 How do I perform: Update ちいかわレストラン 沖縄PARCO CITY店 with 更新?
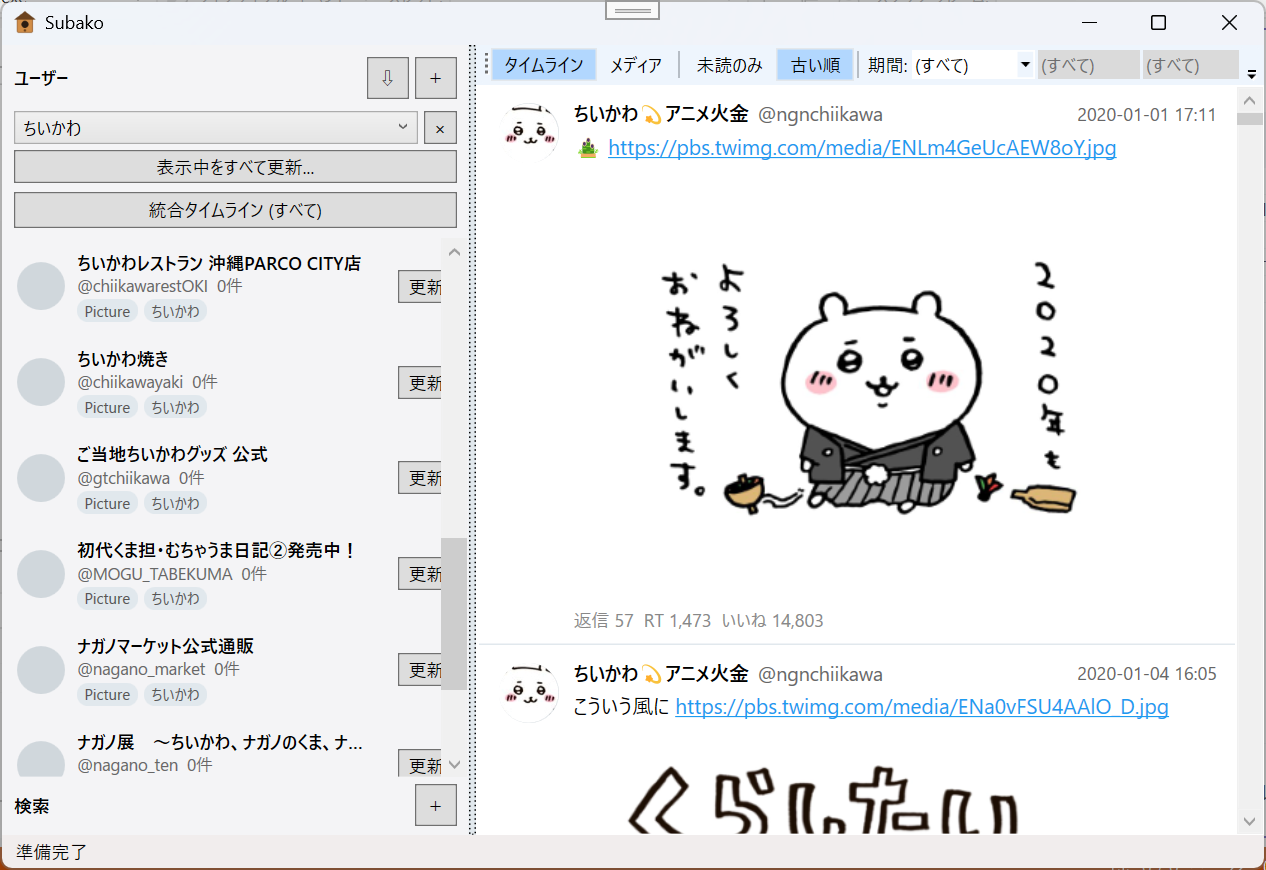(420, 287)
